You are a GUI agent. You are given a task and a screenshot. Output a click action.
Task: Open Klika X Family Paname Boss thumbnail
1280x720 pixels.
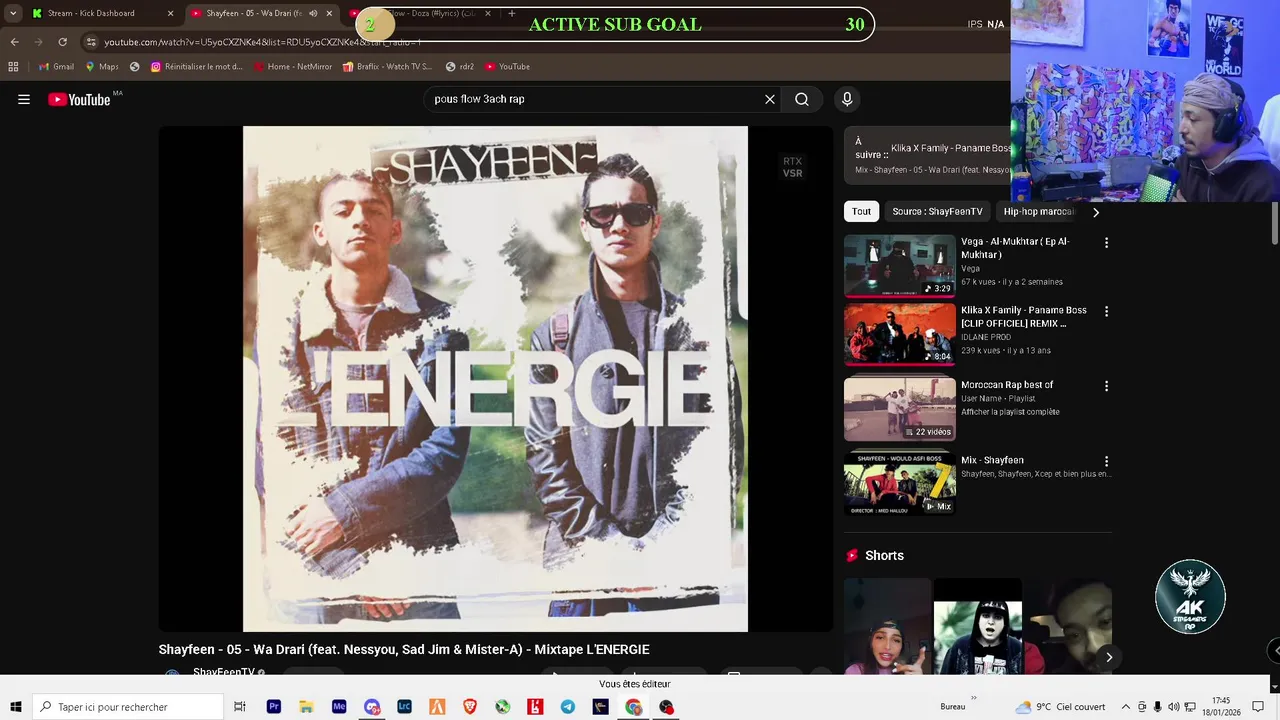[900, 335]
